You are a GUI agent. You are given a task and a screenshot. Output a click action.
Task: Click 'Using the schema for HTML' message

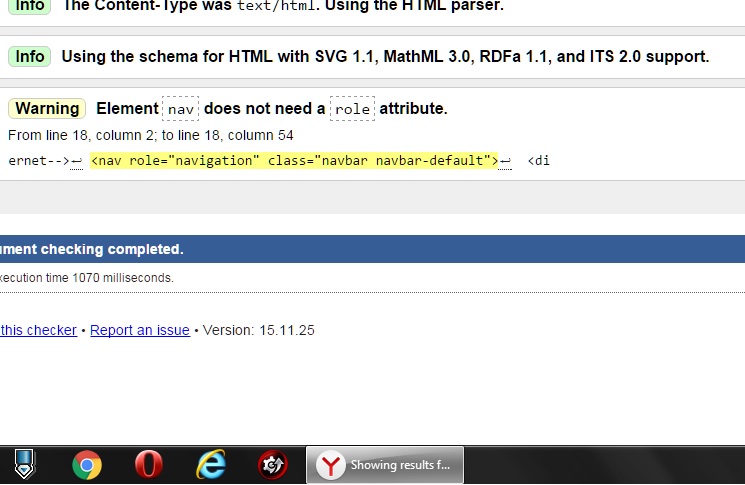click(x=385, y=57)
